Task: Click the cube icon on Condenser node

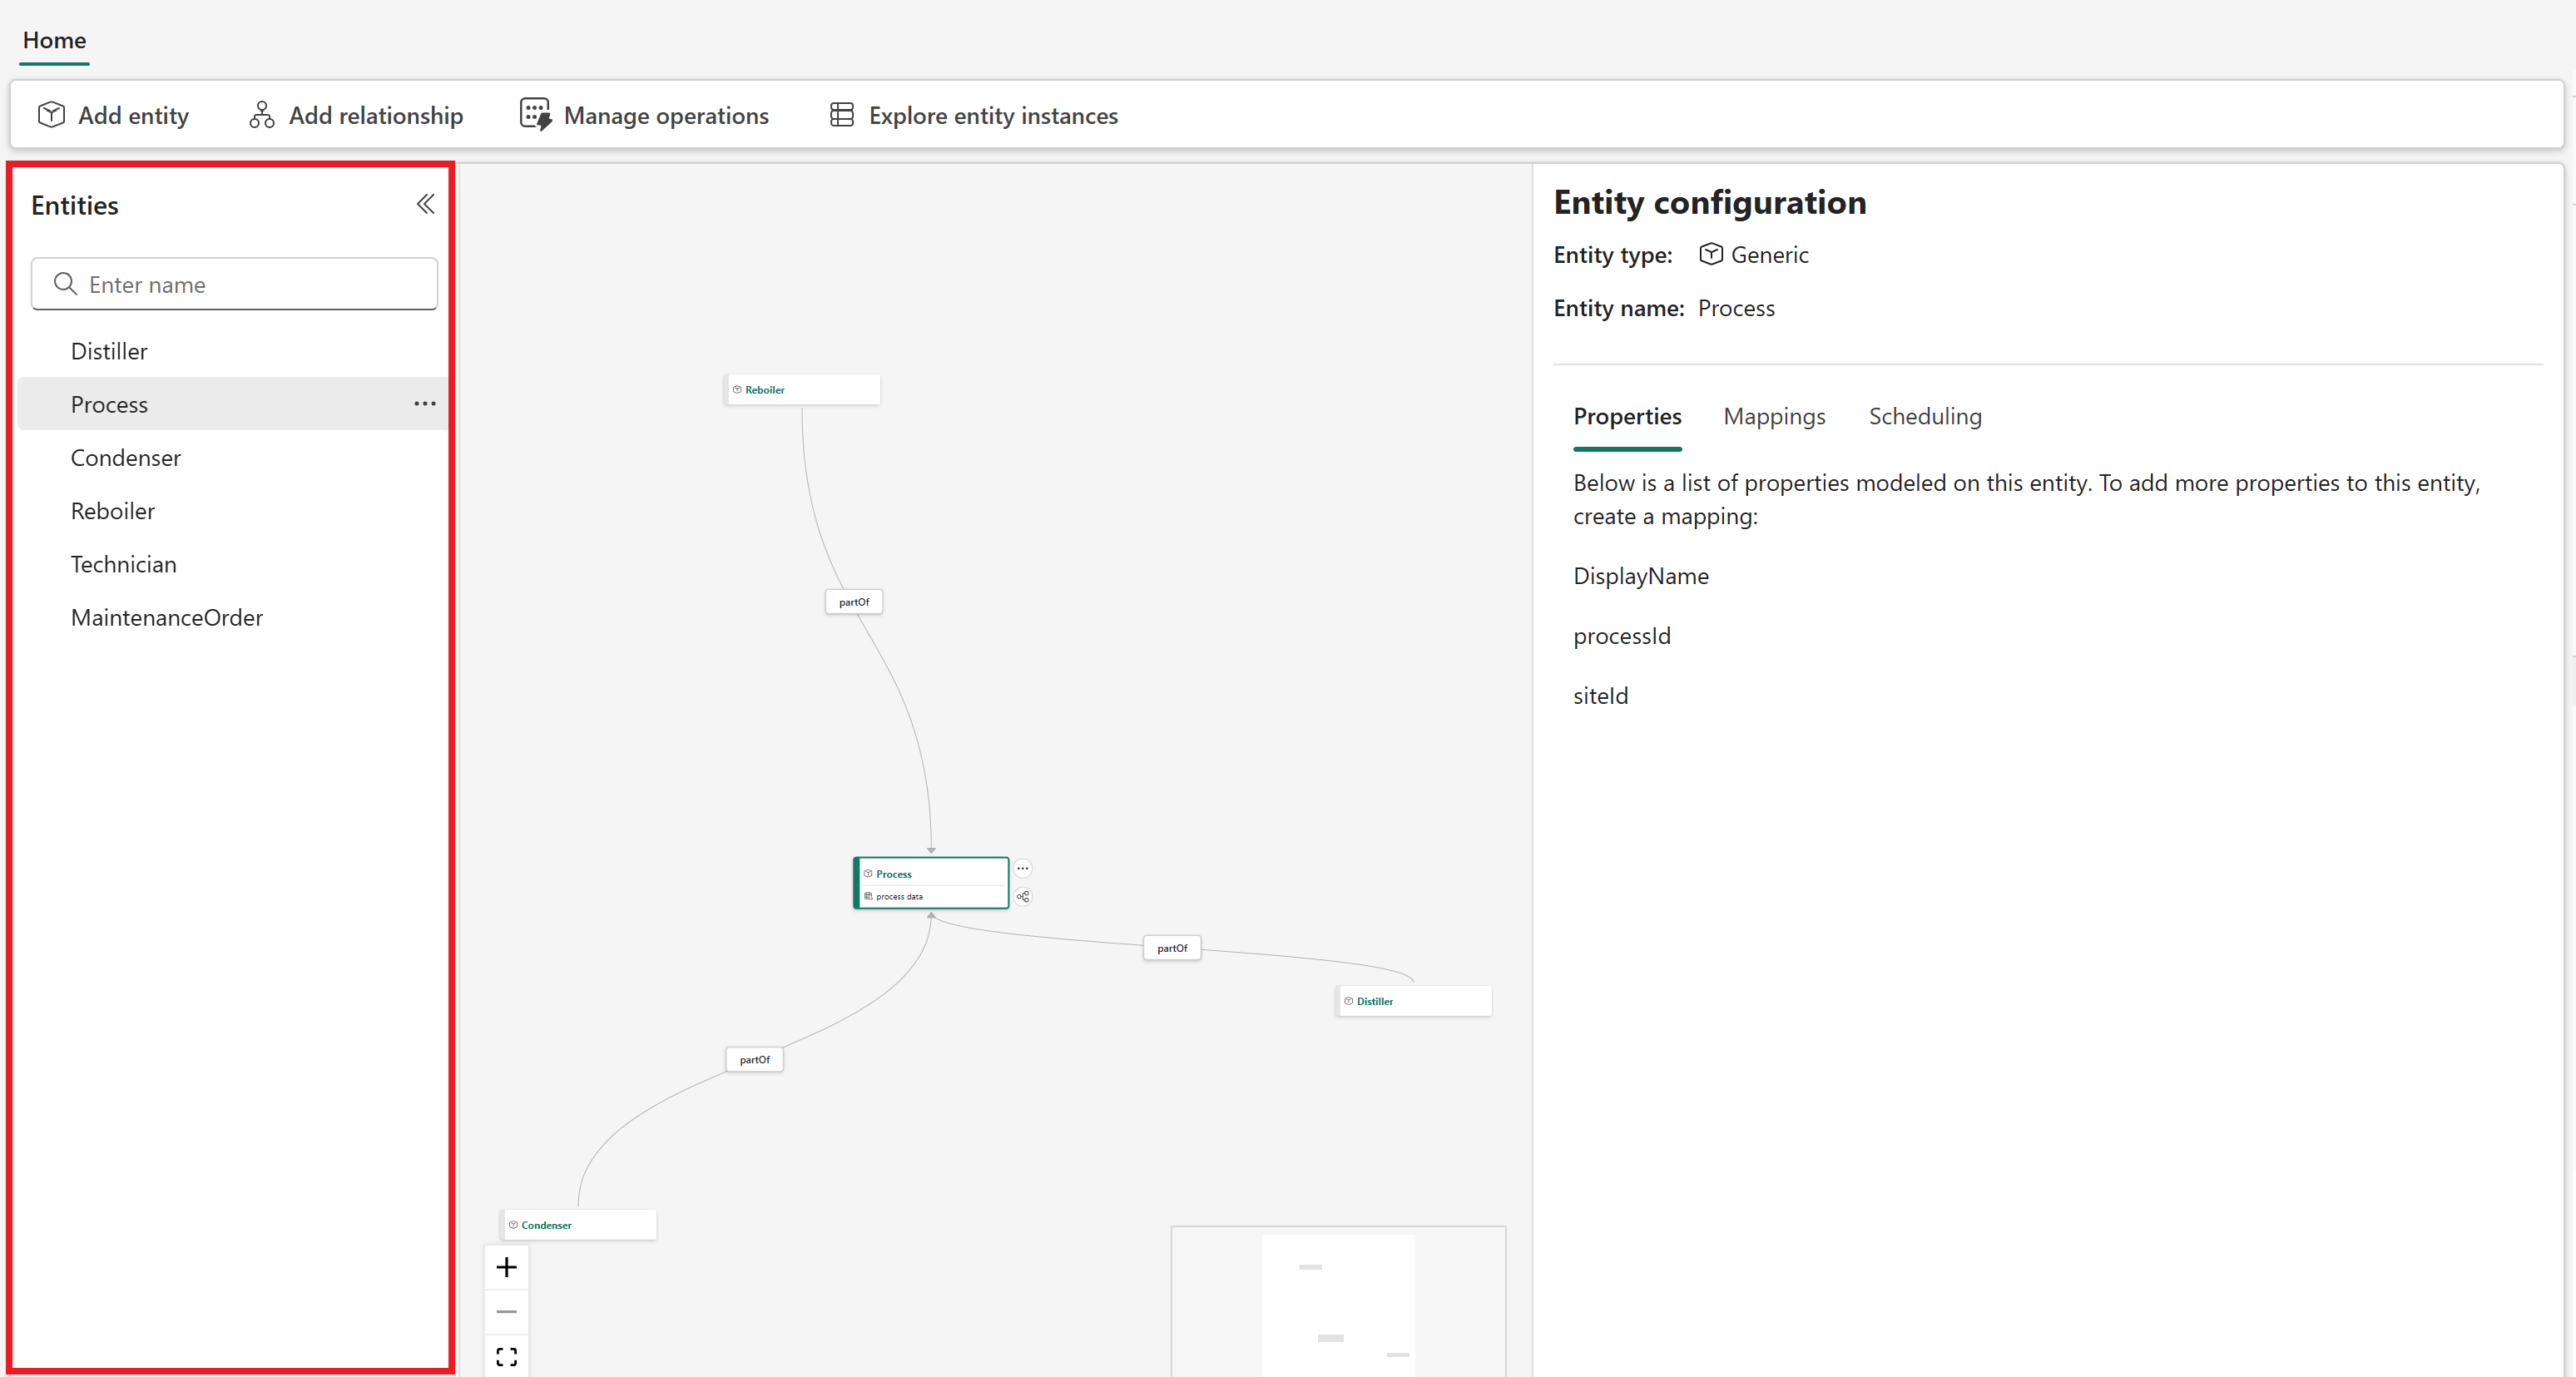Action: [513, 1225]
